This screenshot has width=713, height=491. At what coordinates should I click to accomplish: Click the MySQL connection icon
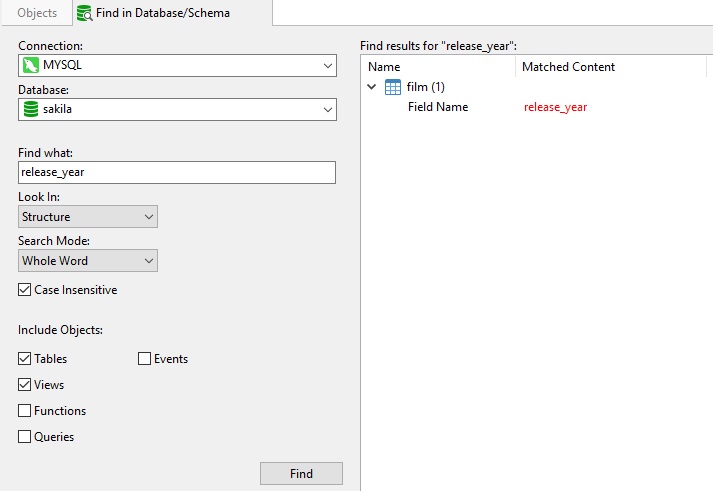click(x=30, y=65)
